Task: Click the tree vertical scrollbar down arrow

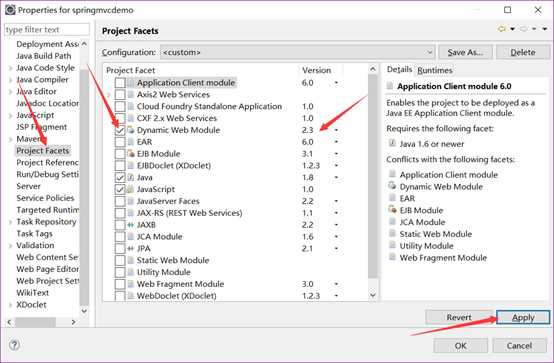Action: [x=84, y=311]
